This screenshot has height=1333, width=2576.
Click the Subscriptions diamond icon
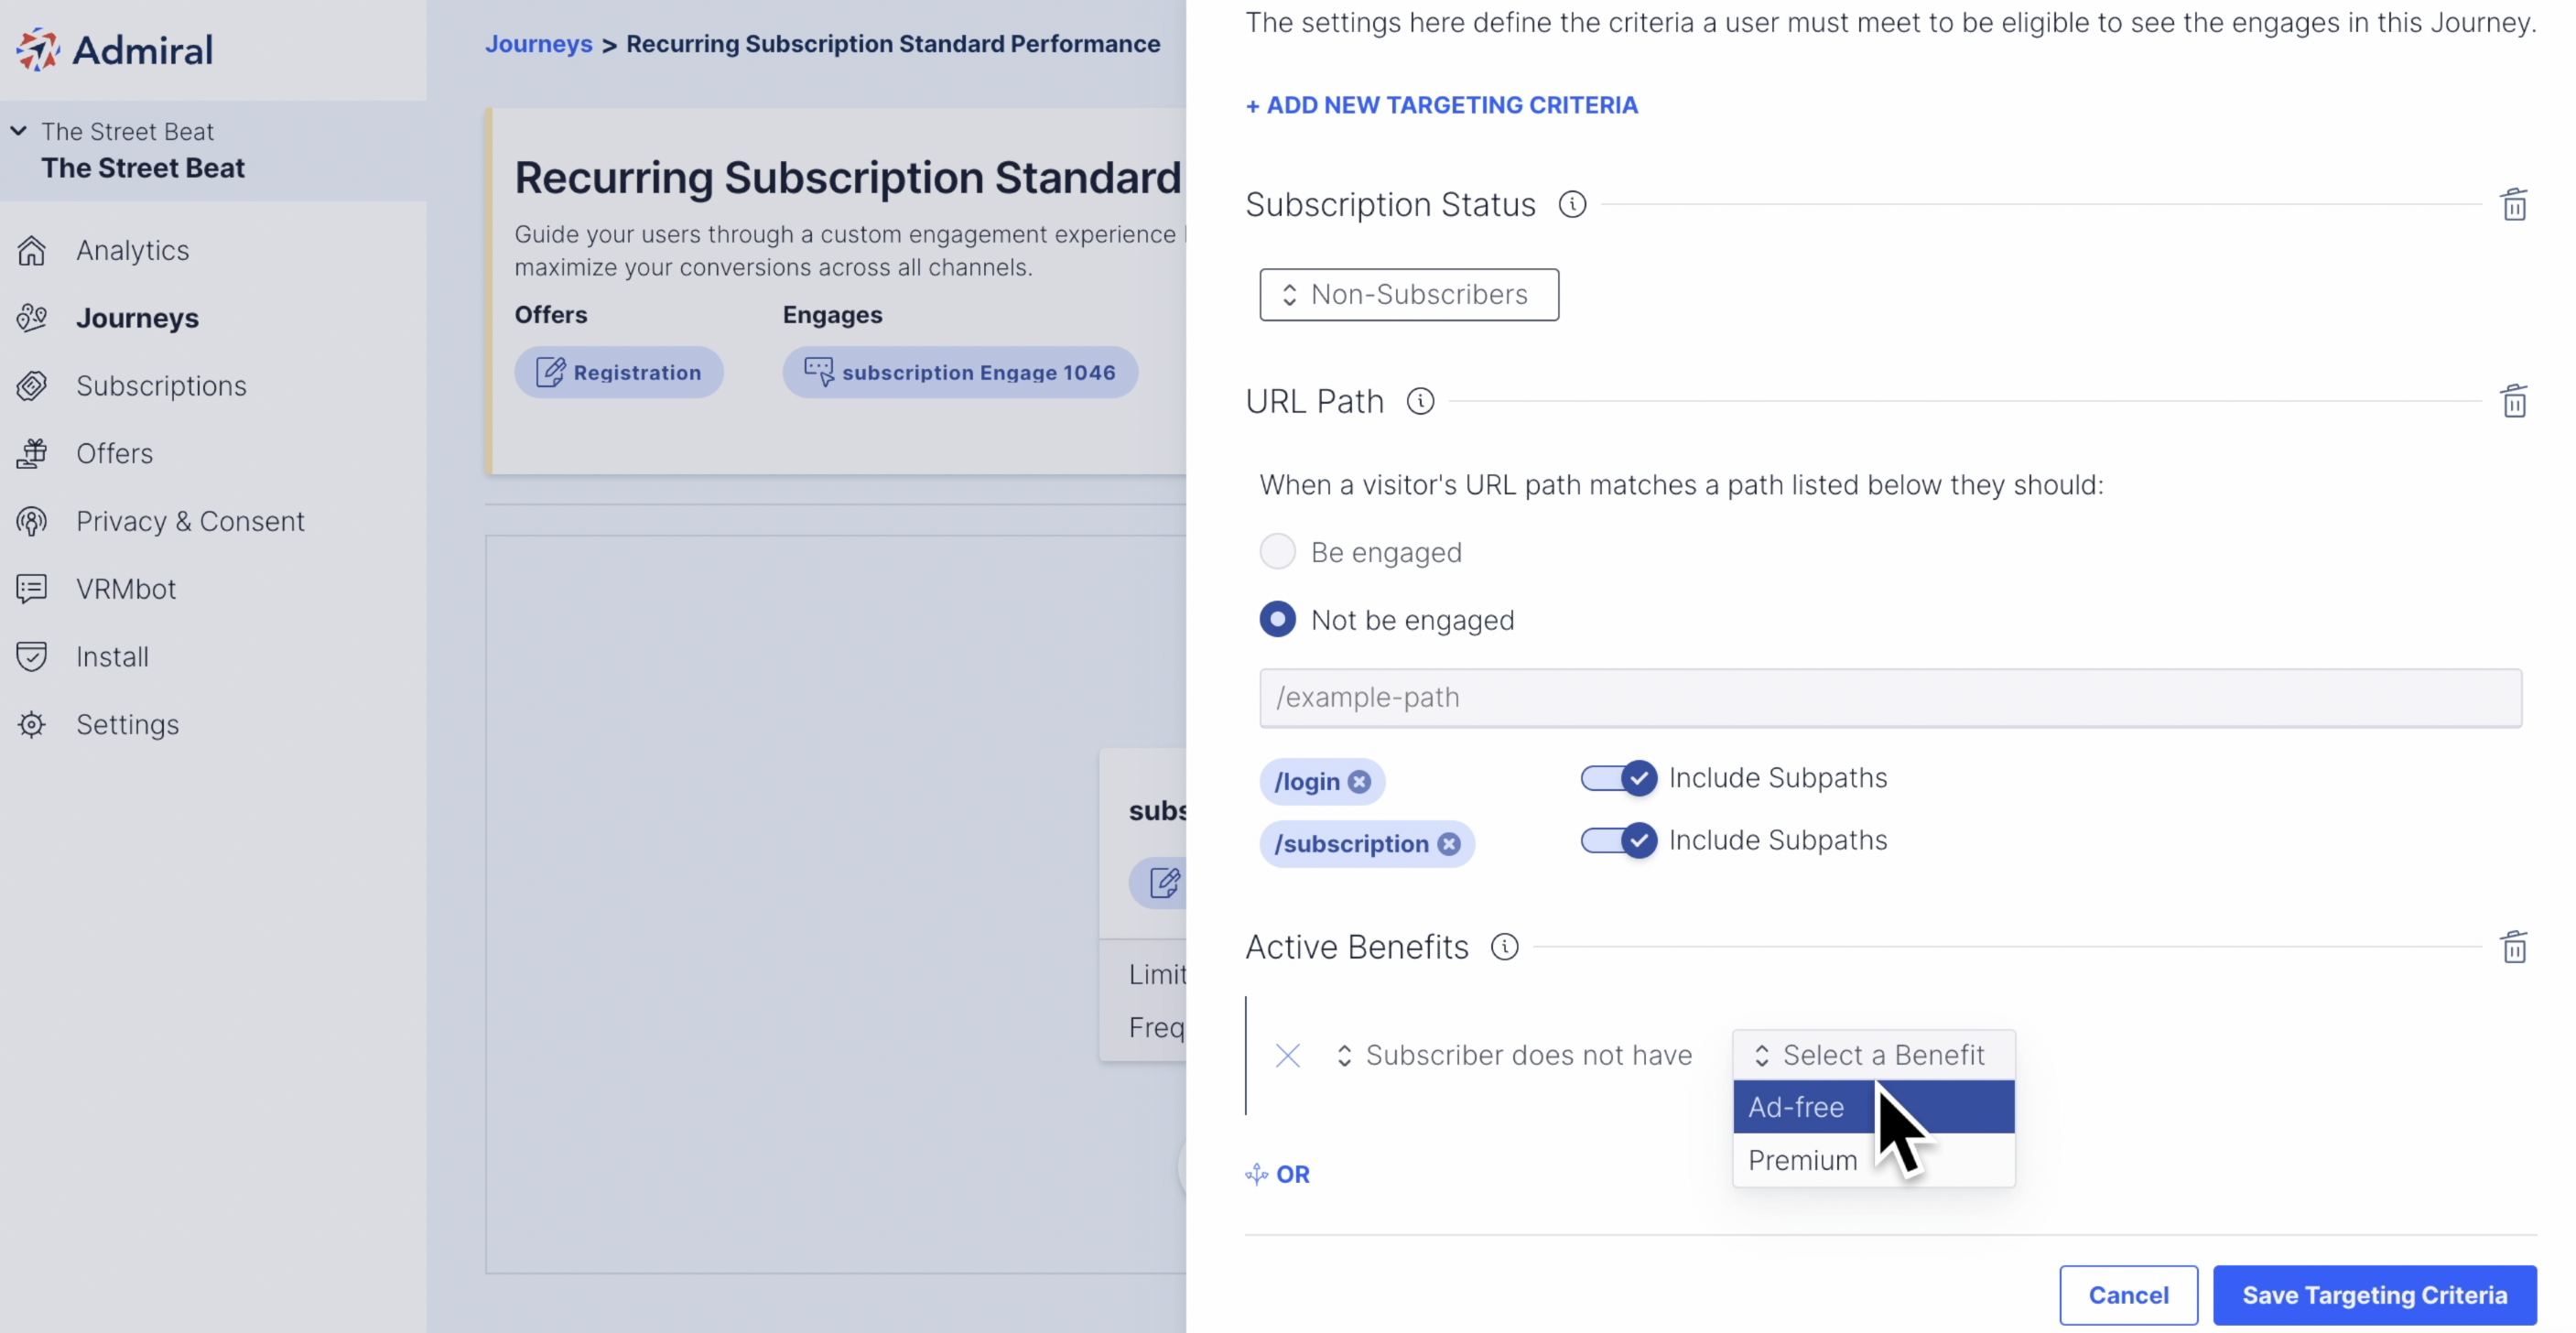pyautogui.click(x=32, y=386)
